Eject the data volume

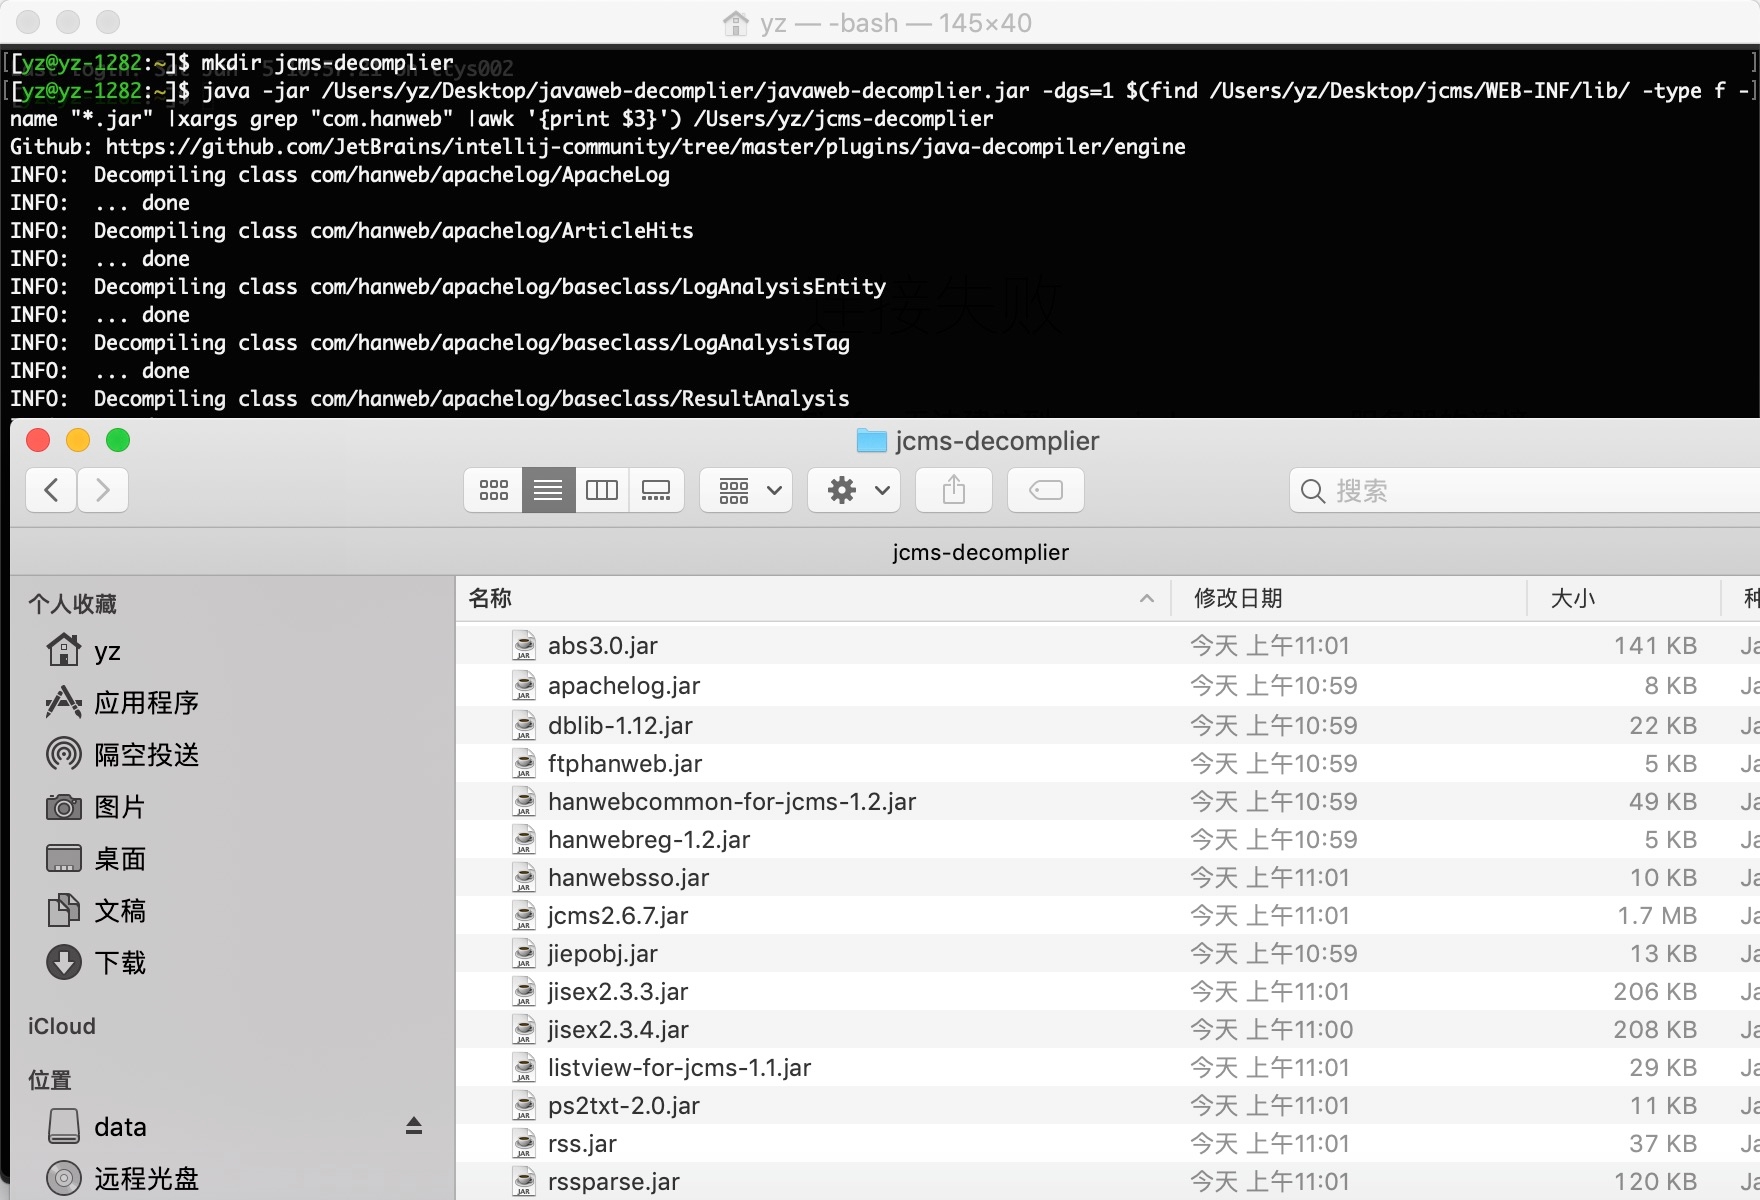(414, 1126)
